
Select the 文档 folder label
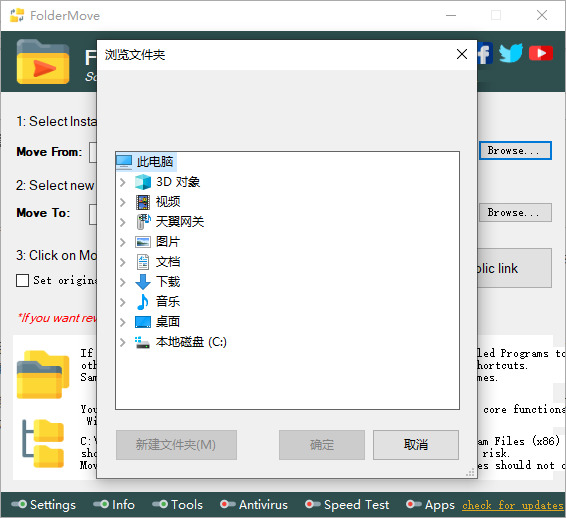click(x=168, y=262)
